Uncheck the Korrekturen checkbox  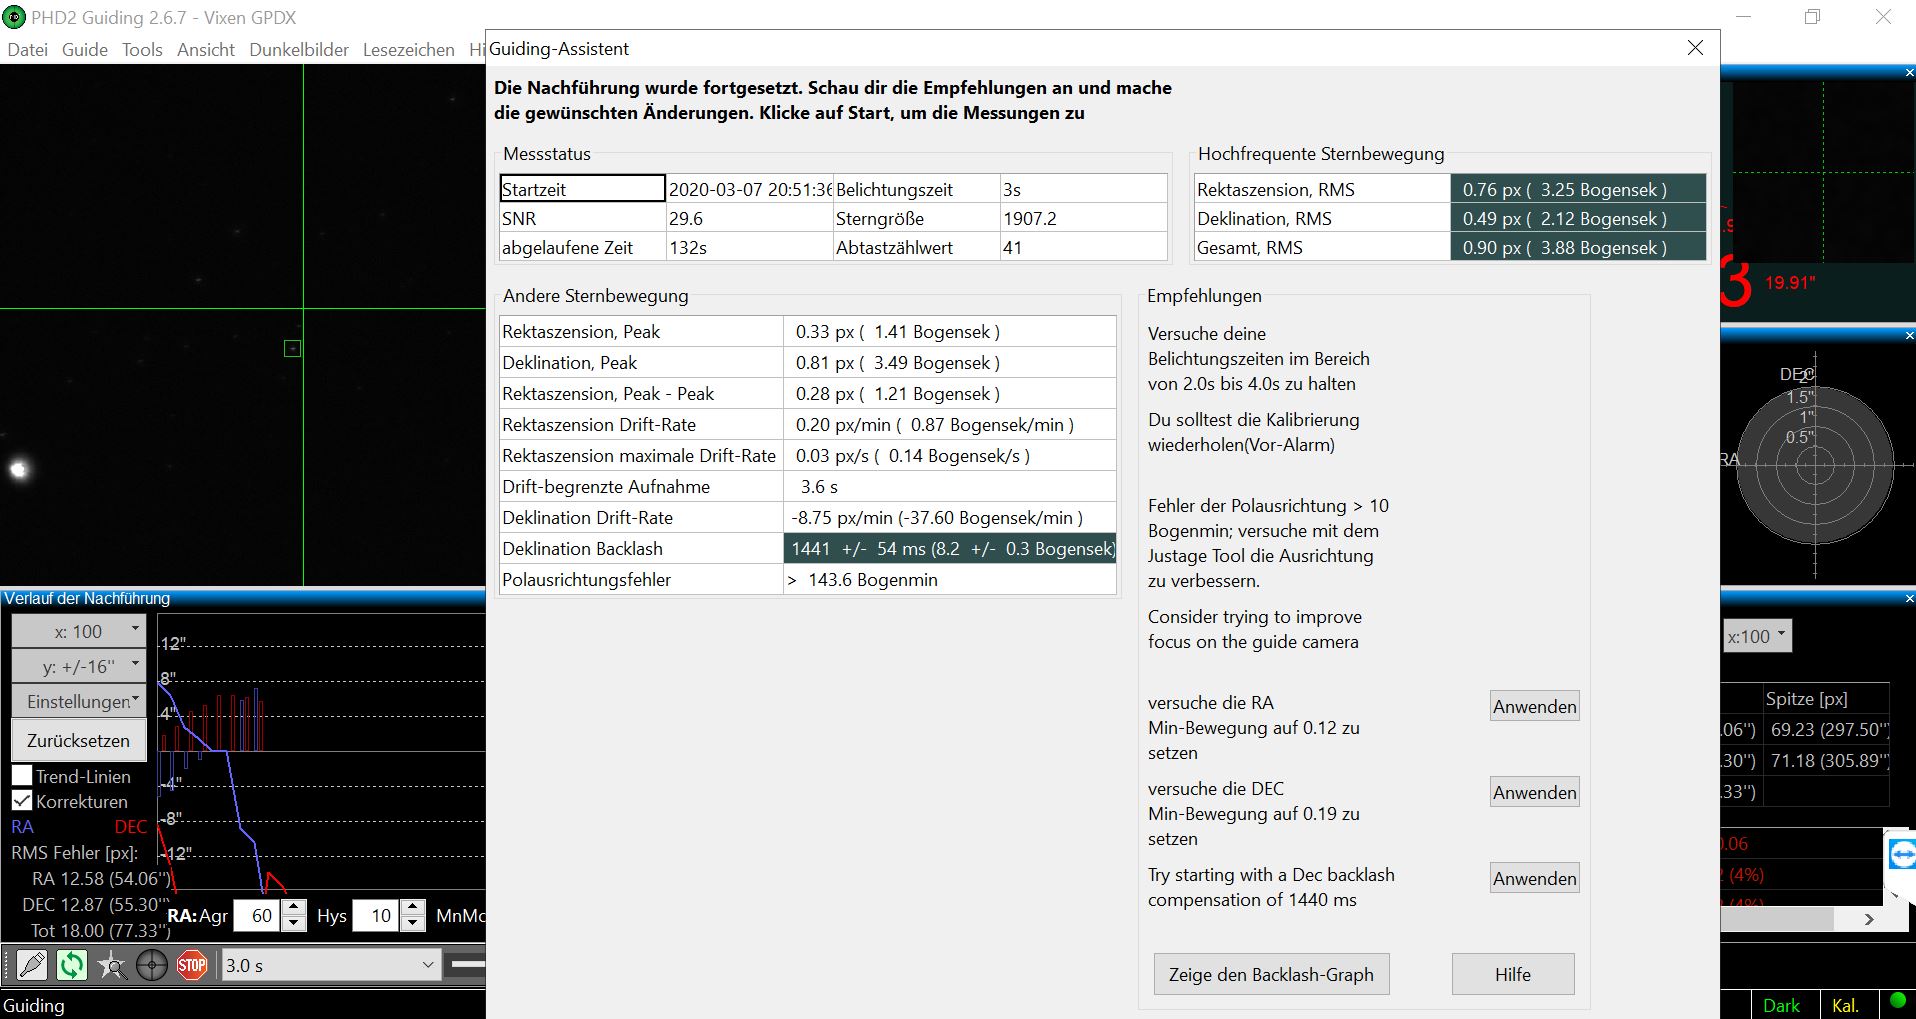pos(22,800)
